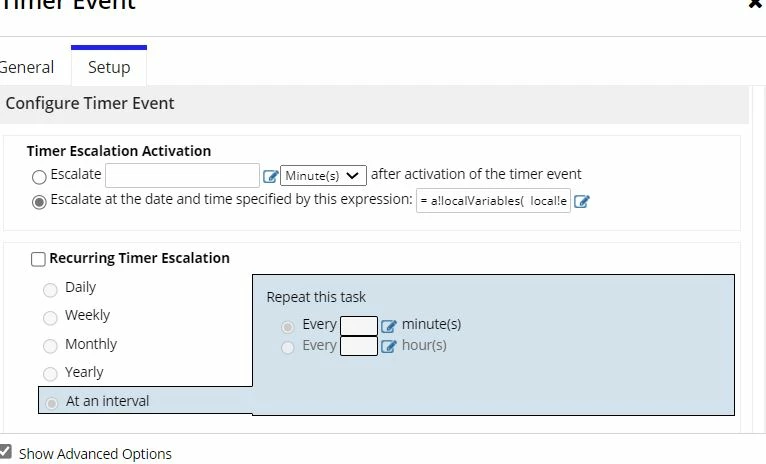
Task: Click the Escalate delay input field
Action: [182, 175]
